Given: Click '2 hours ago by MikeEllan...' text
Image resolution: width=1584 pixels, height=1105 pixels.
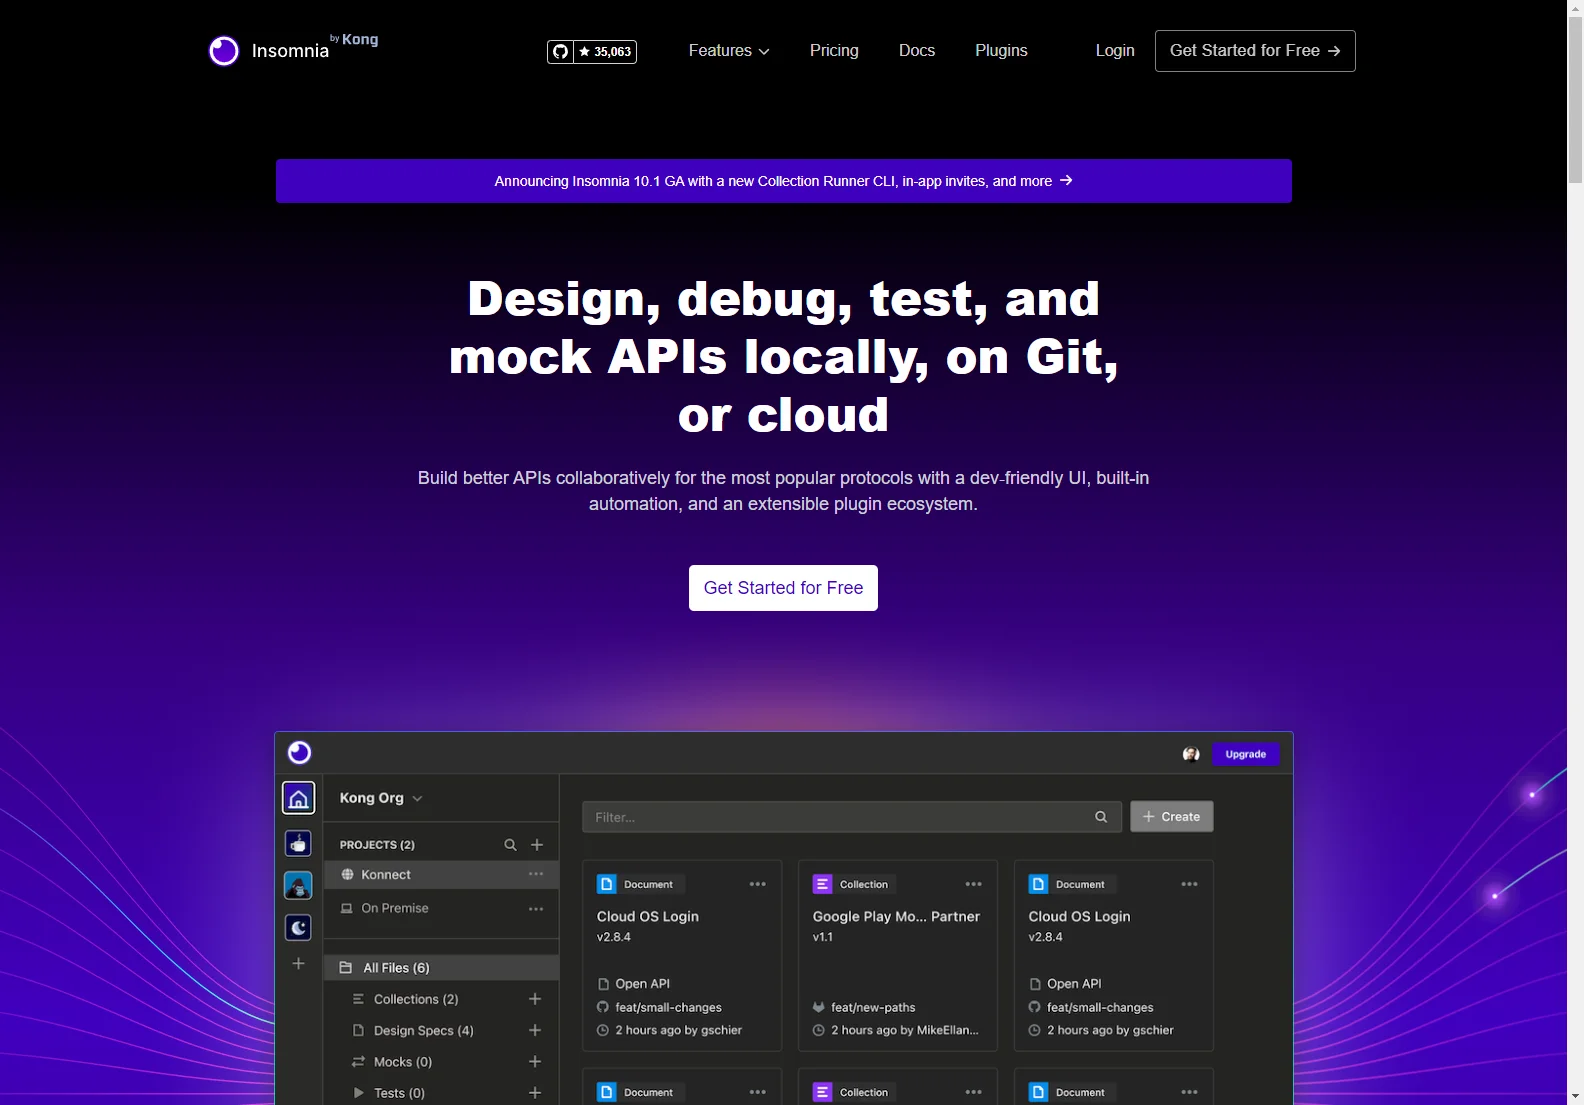Looking at the screenshot, I should 905,1030.
